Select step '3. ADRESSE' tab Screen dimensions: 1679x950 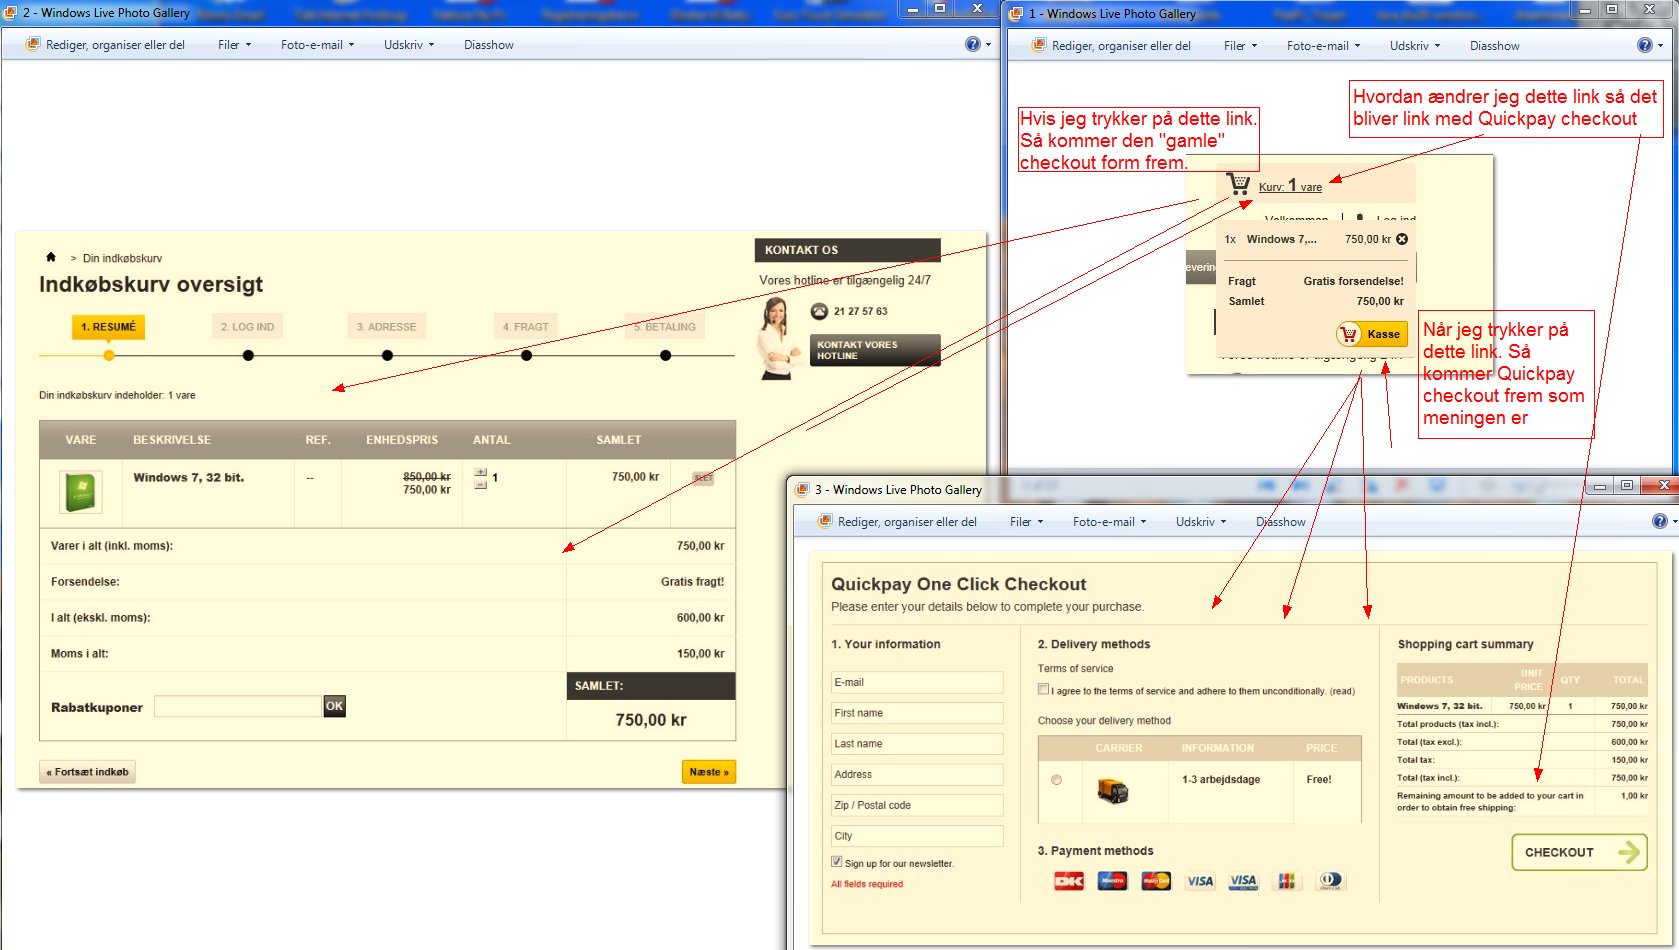386,327
